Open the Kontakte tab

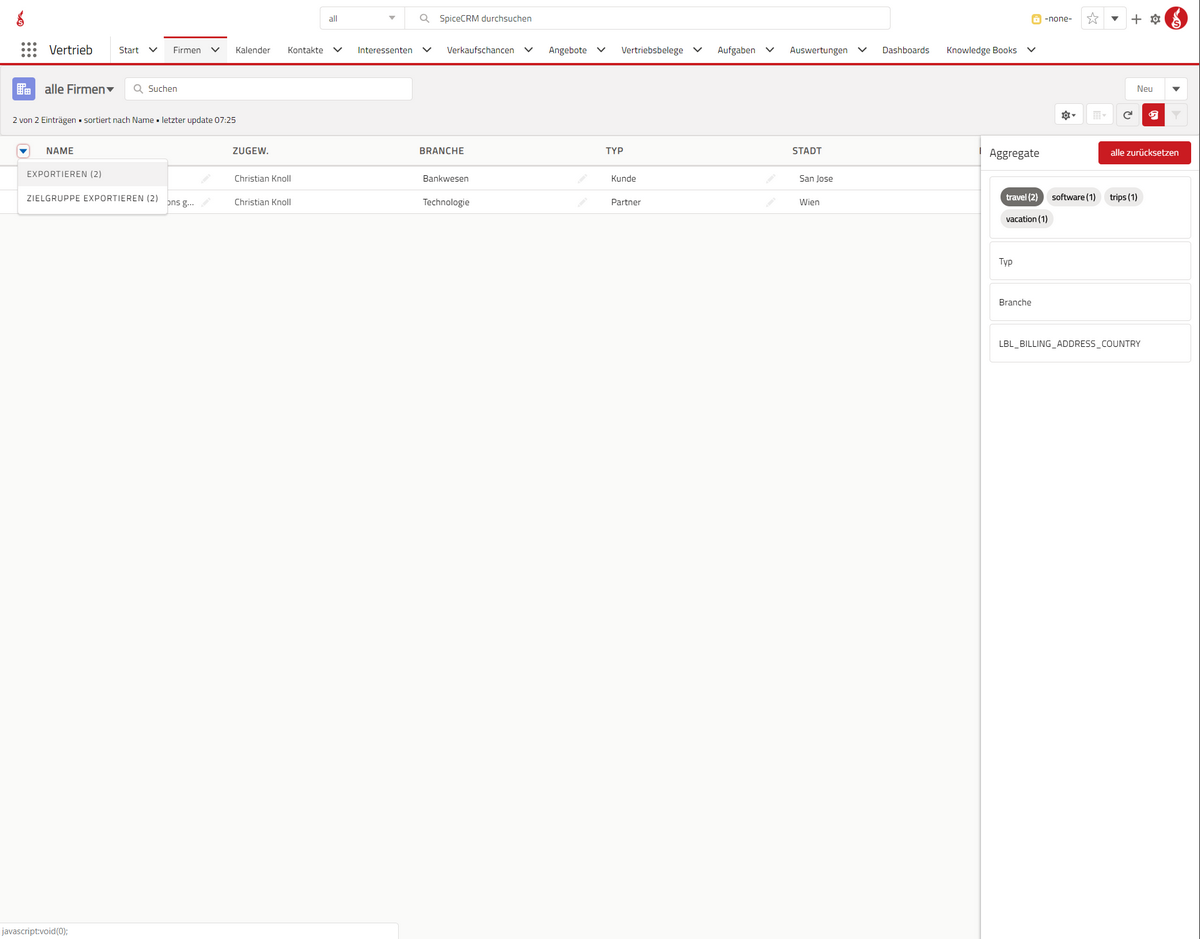pos(305,50)
